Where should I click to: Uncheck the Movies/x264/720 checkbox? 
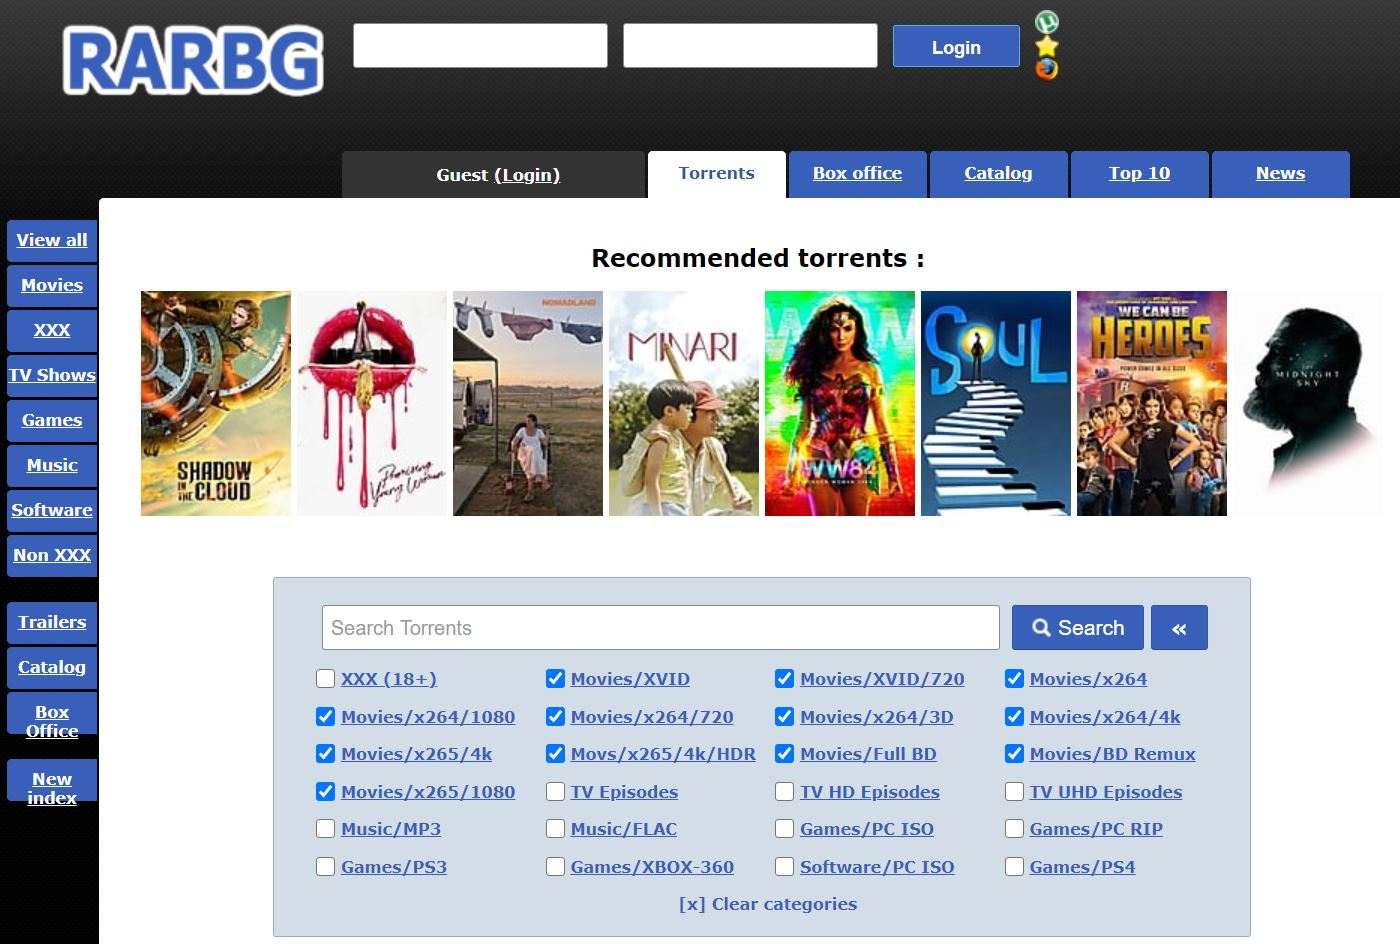[555, 717]
